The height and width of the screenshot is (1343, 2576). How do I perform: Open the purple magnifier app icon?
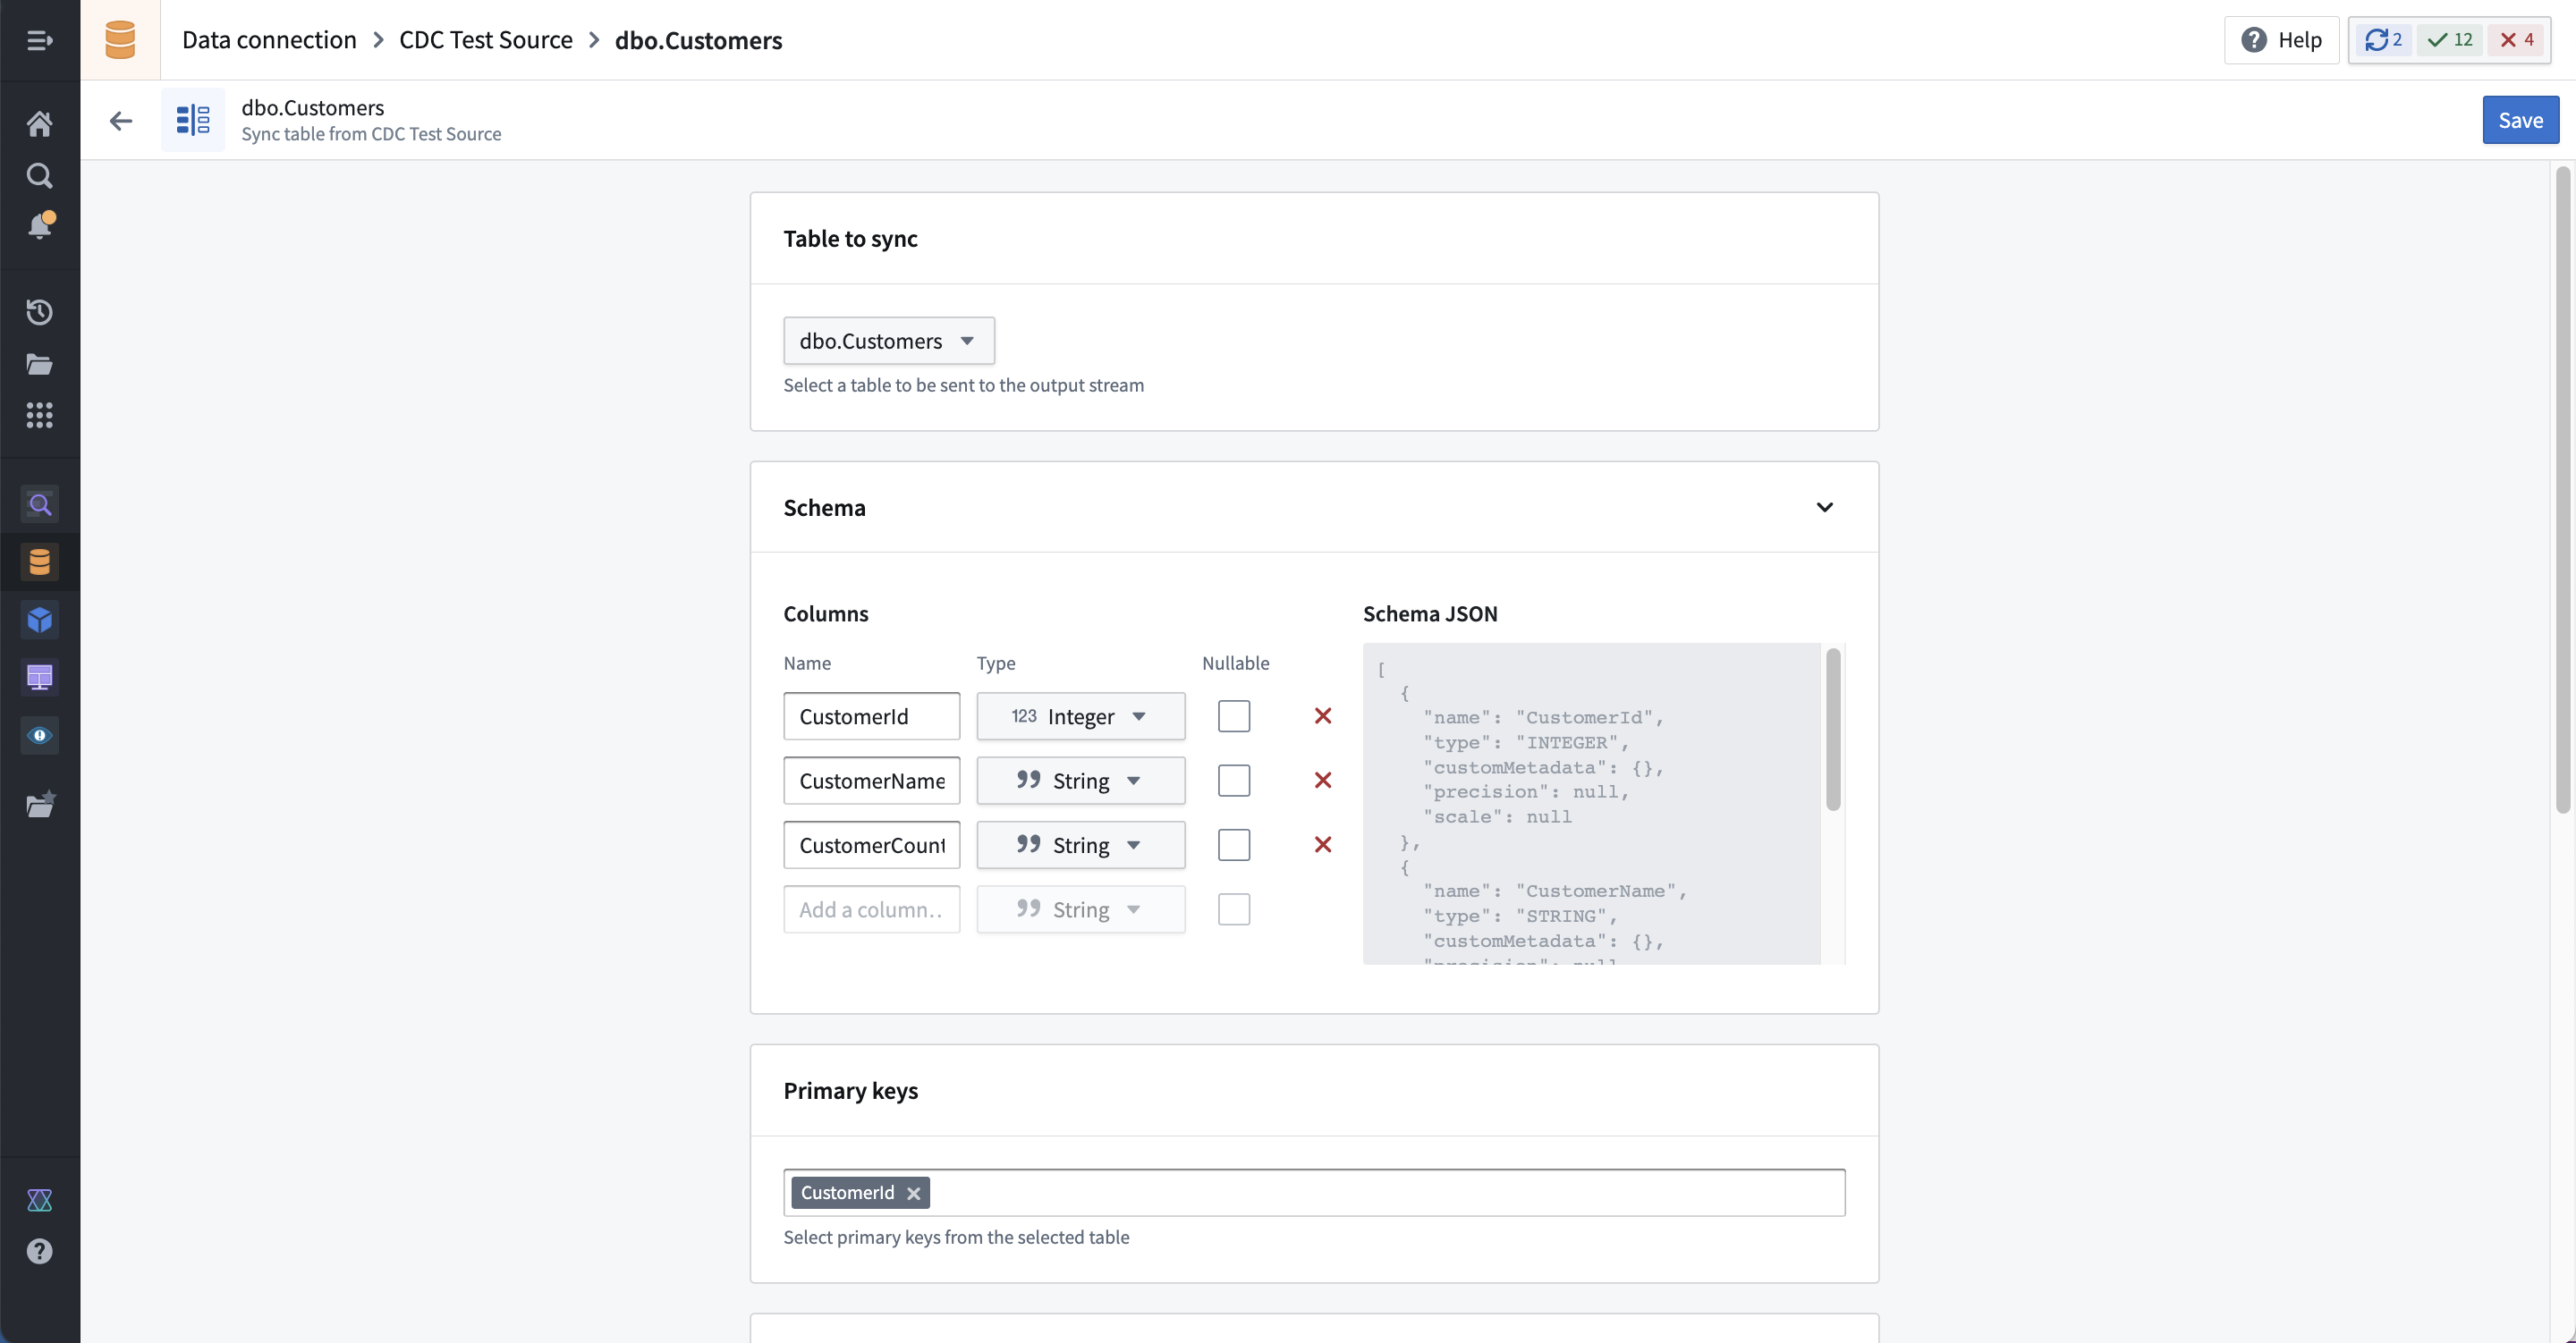39,504
